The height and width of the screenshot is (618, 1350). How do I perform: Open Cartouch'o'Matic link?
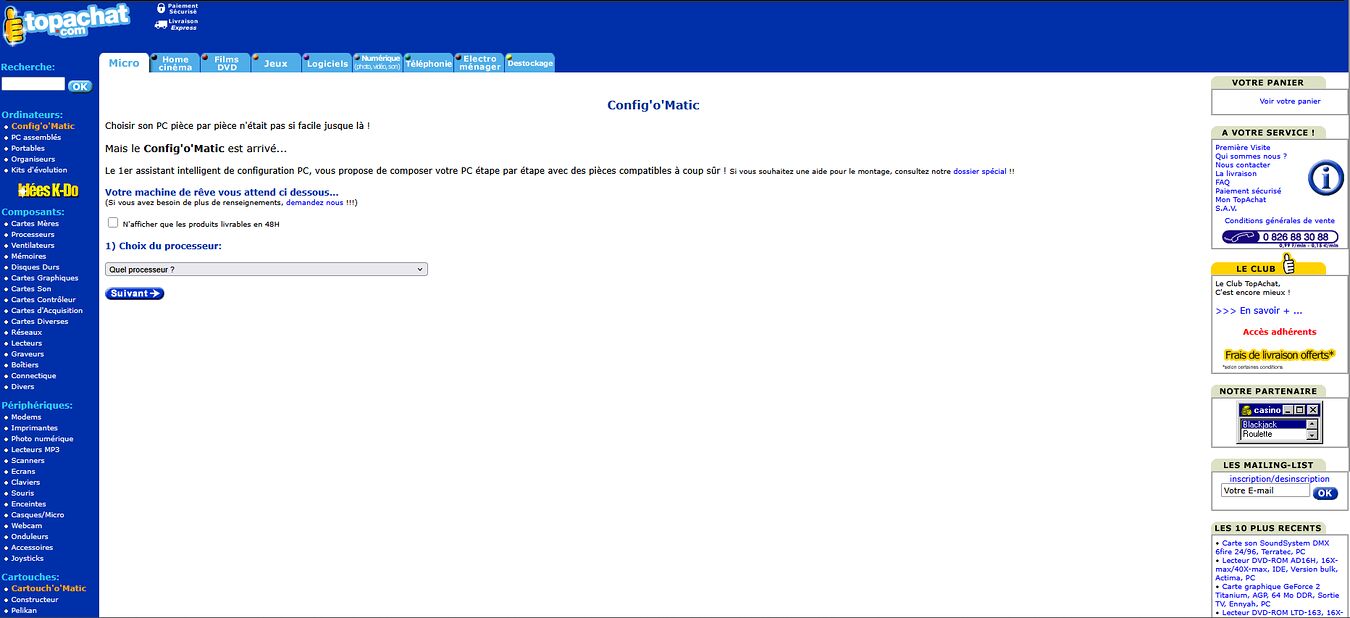[49, 589]
